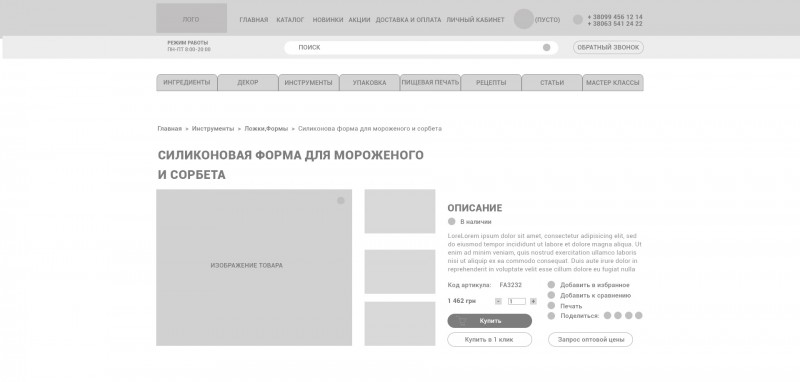Click the Купить в 1 клик button
This screenshot has height=382, width=800.
[x=489, y=339]
